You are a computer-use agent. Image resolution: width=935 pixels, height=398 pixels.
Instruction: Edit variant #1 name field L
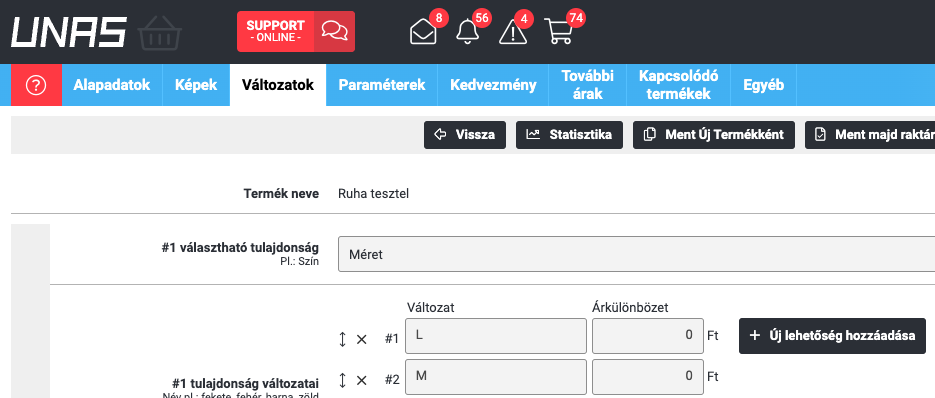tap(496, 336)
